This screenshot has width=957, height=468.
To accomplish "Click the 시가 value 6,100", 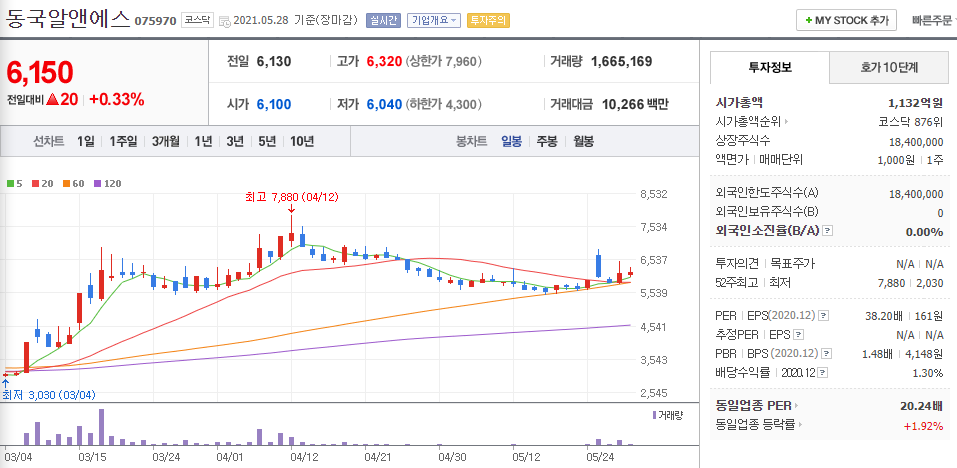I will click(x=274, y=104).
